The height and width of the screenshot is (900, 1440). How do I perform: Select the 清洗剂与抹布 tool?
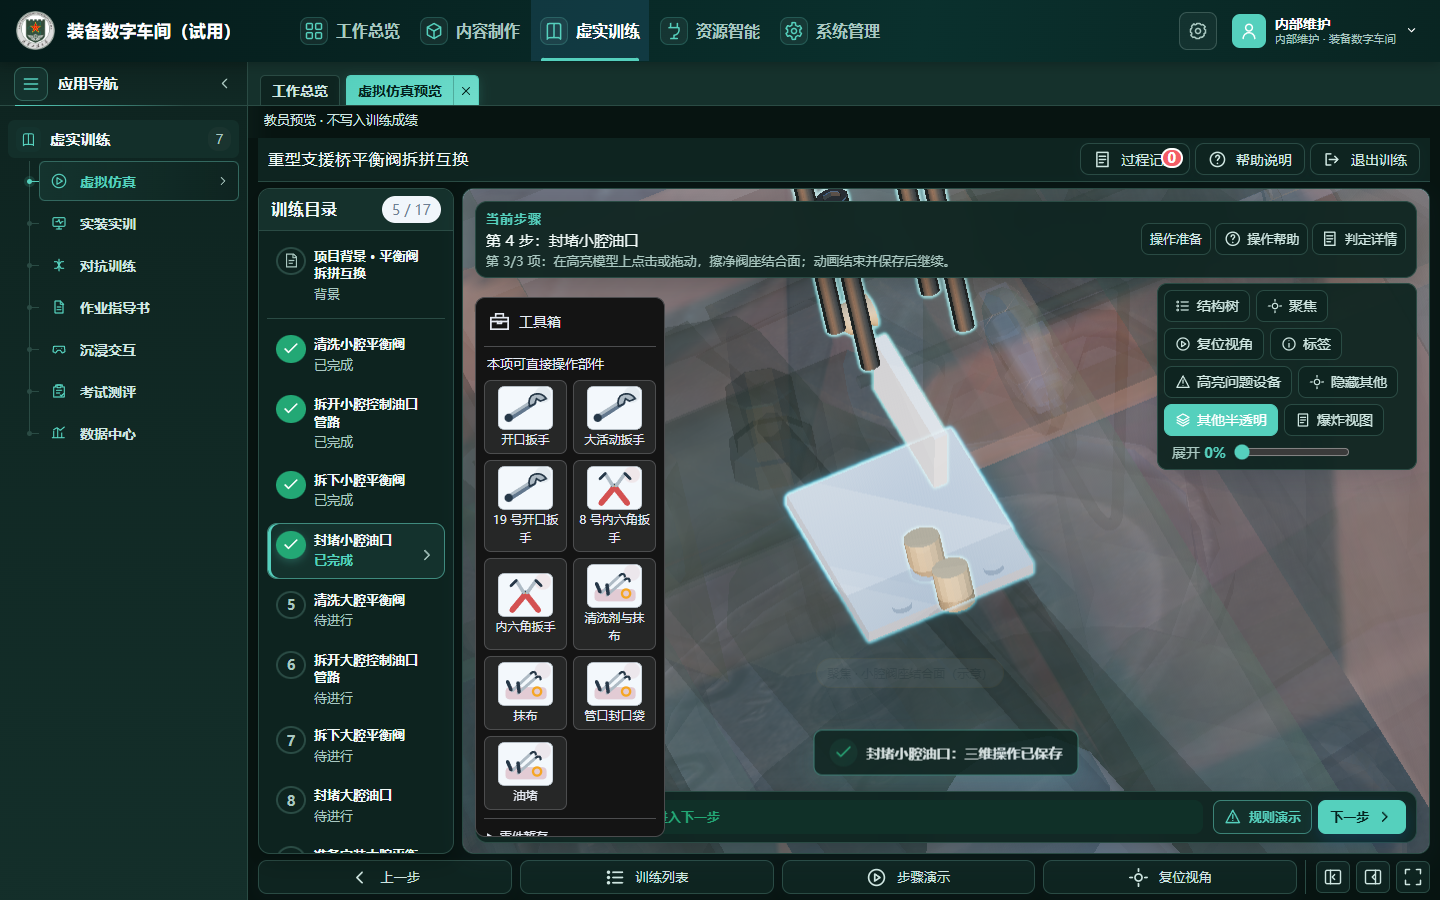pyautogui.click(x=614, y=604)
